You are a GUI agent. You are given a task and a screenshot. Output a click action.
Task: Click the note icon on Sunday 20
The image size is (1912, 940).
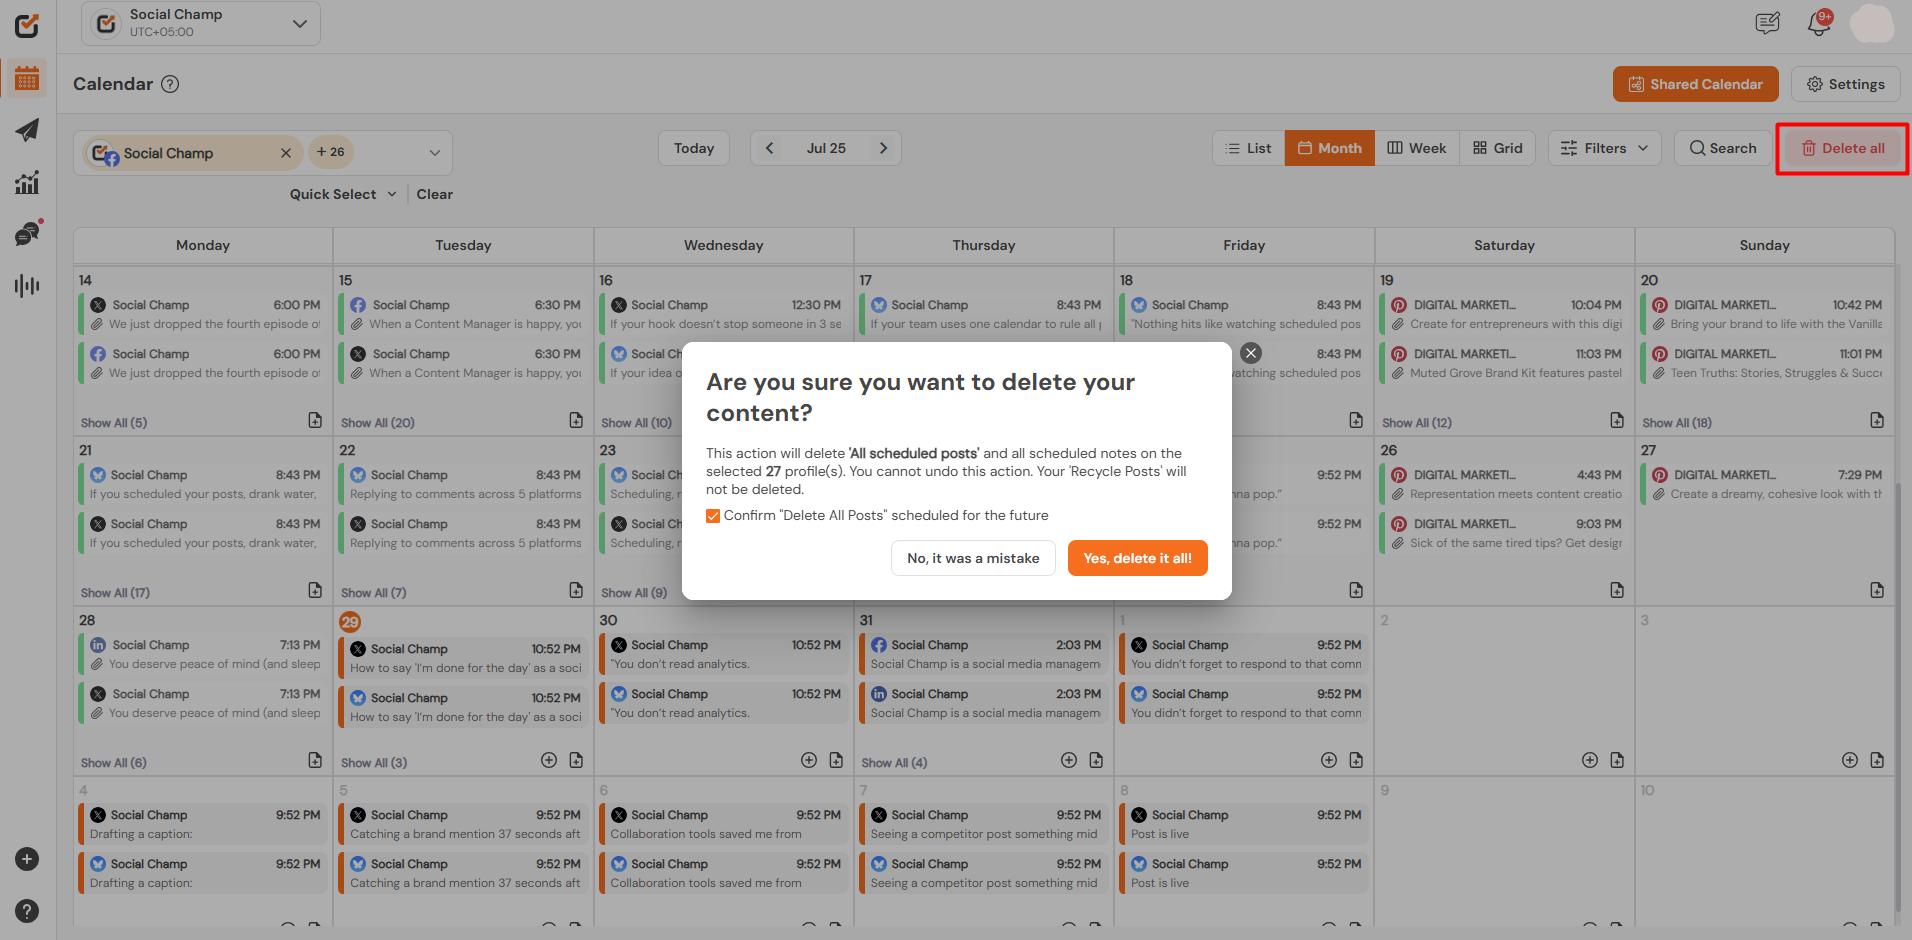(1877, 420)
